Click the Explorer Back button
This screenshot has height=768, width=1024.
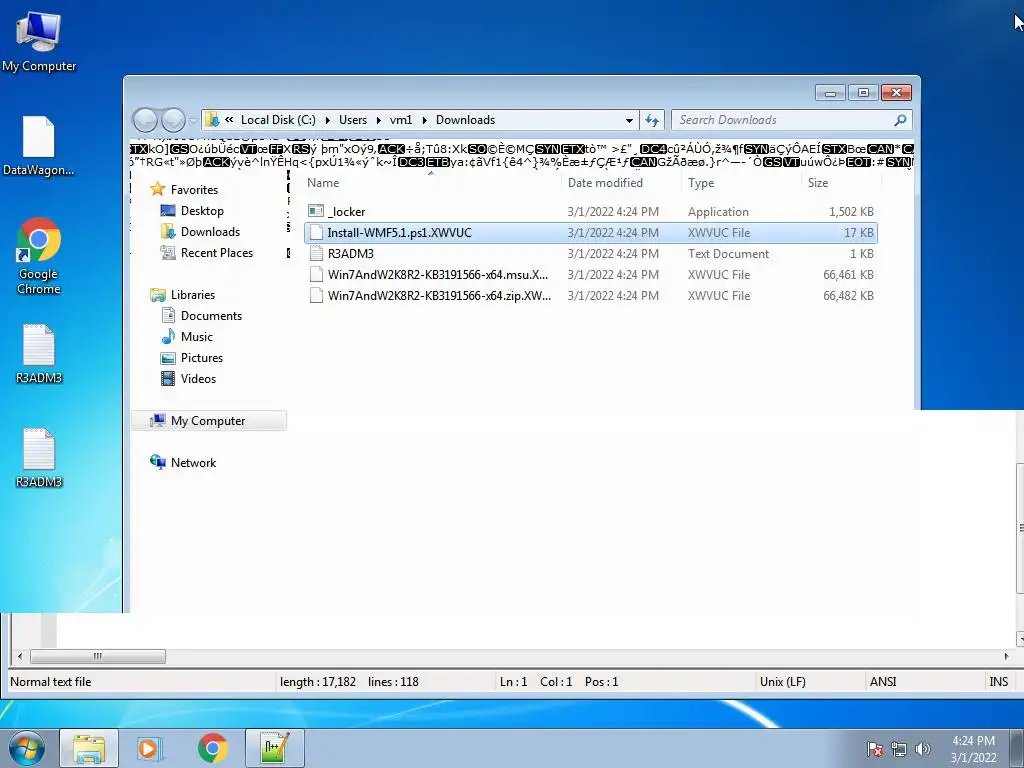145,120
